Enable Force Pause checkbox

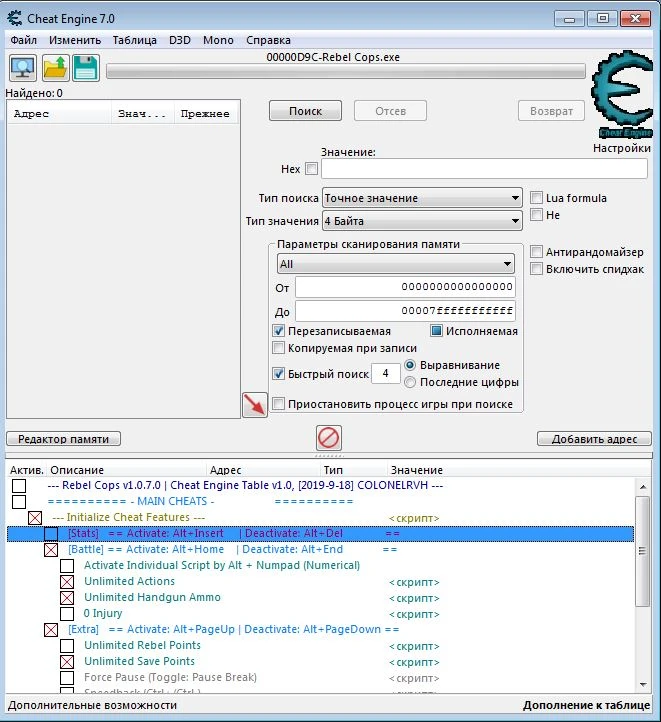pyautogui.click(x=67, y=677)
